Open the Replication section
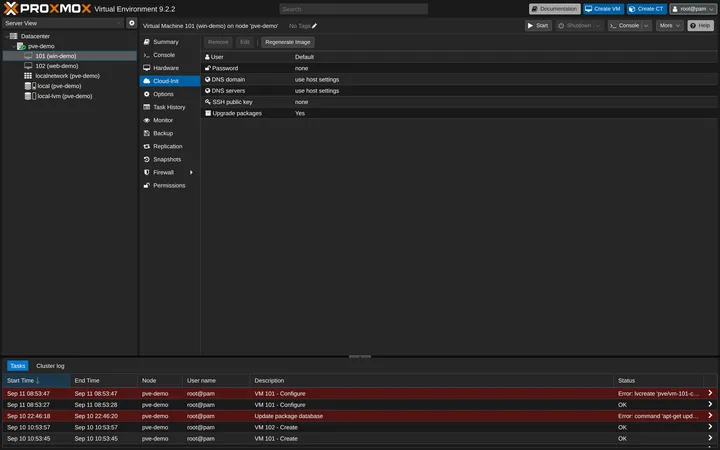Image resolution: width=720 pixels, height=450 pixels. click(170, 146)
